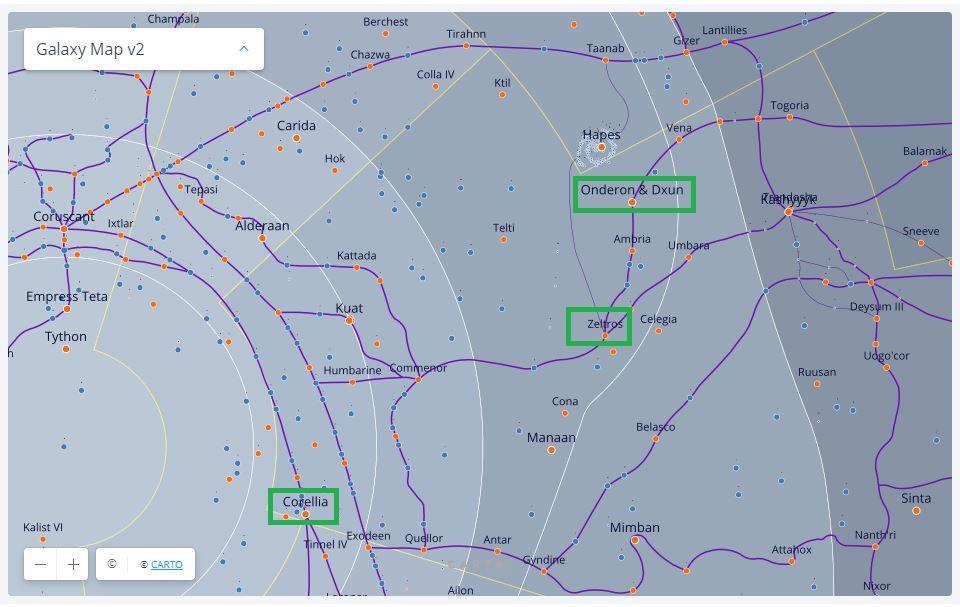
Task: Open the CARTO attribution link
Action: click(x=167, y=564)
